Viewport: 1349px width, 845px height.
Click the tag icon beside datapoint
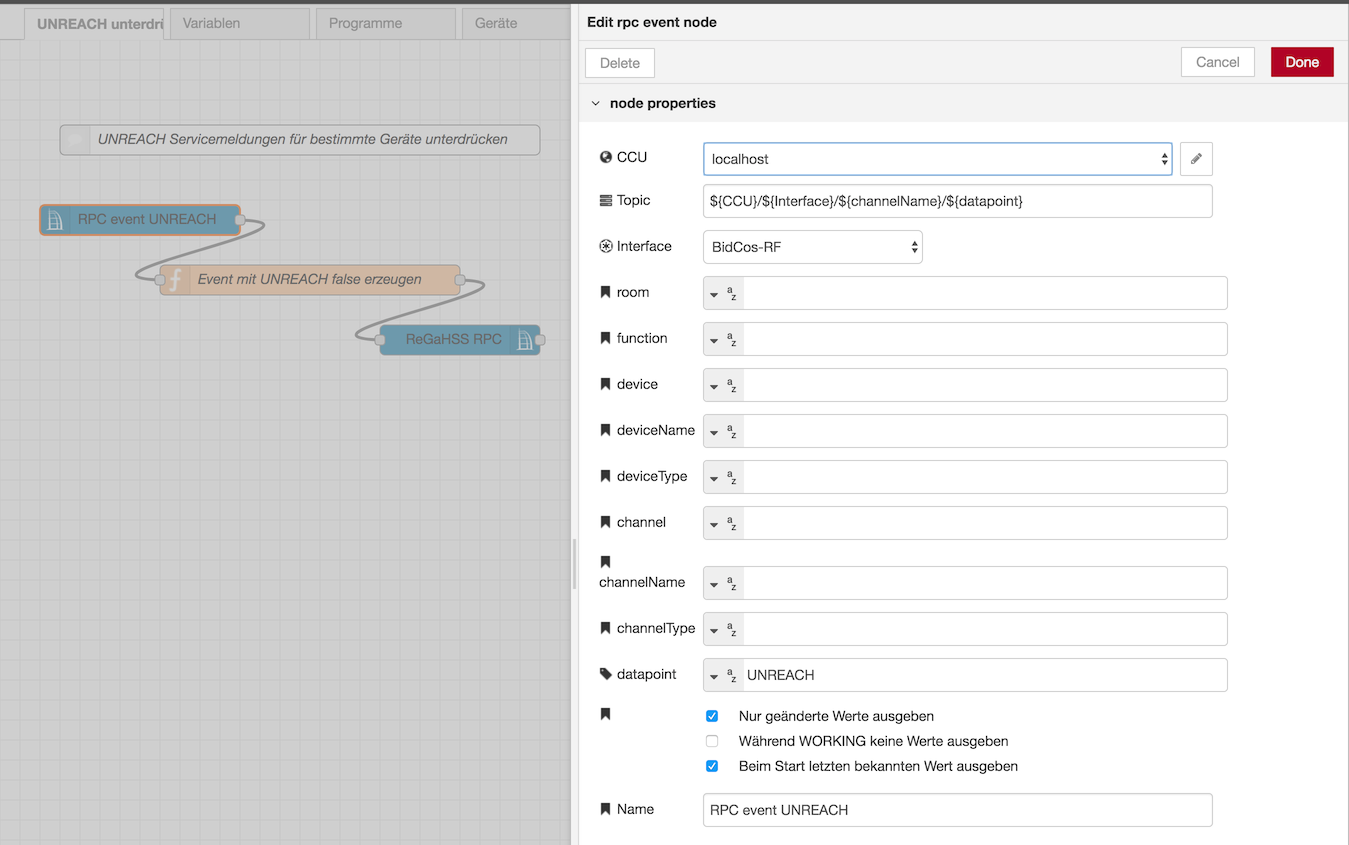click(x=605, y=674)
